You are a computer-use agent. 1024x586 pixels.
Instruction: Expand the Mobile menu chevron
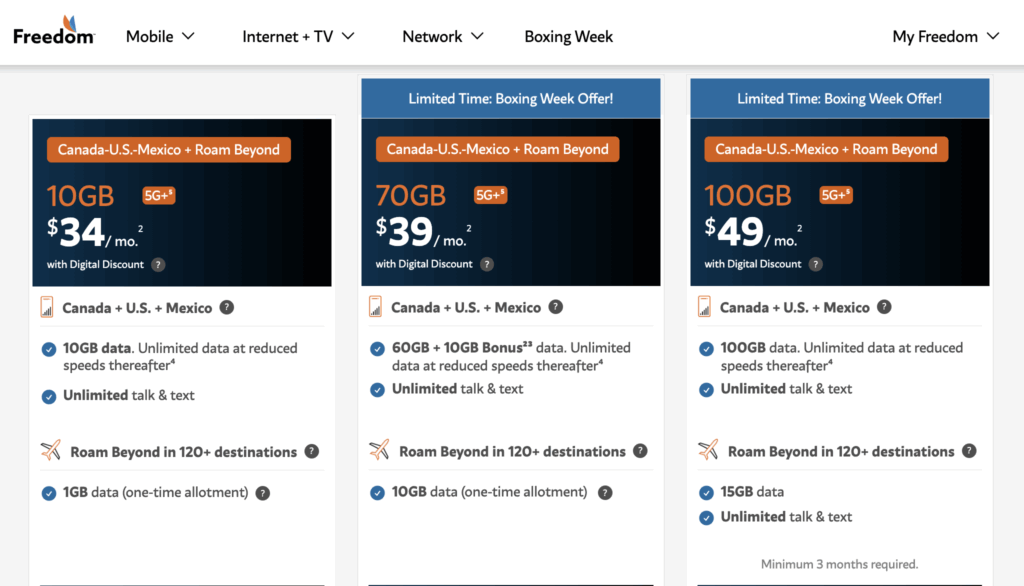coord(188,36)
